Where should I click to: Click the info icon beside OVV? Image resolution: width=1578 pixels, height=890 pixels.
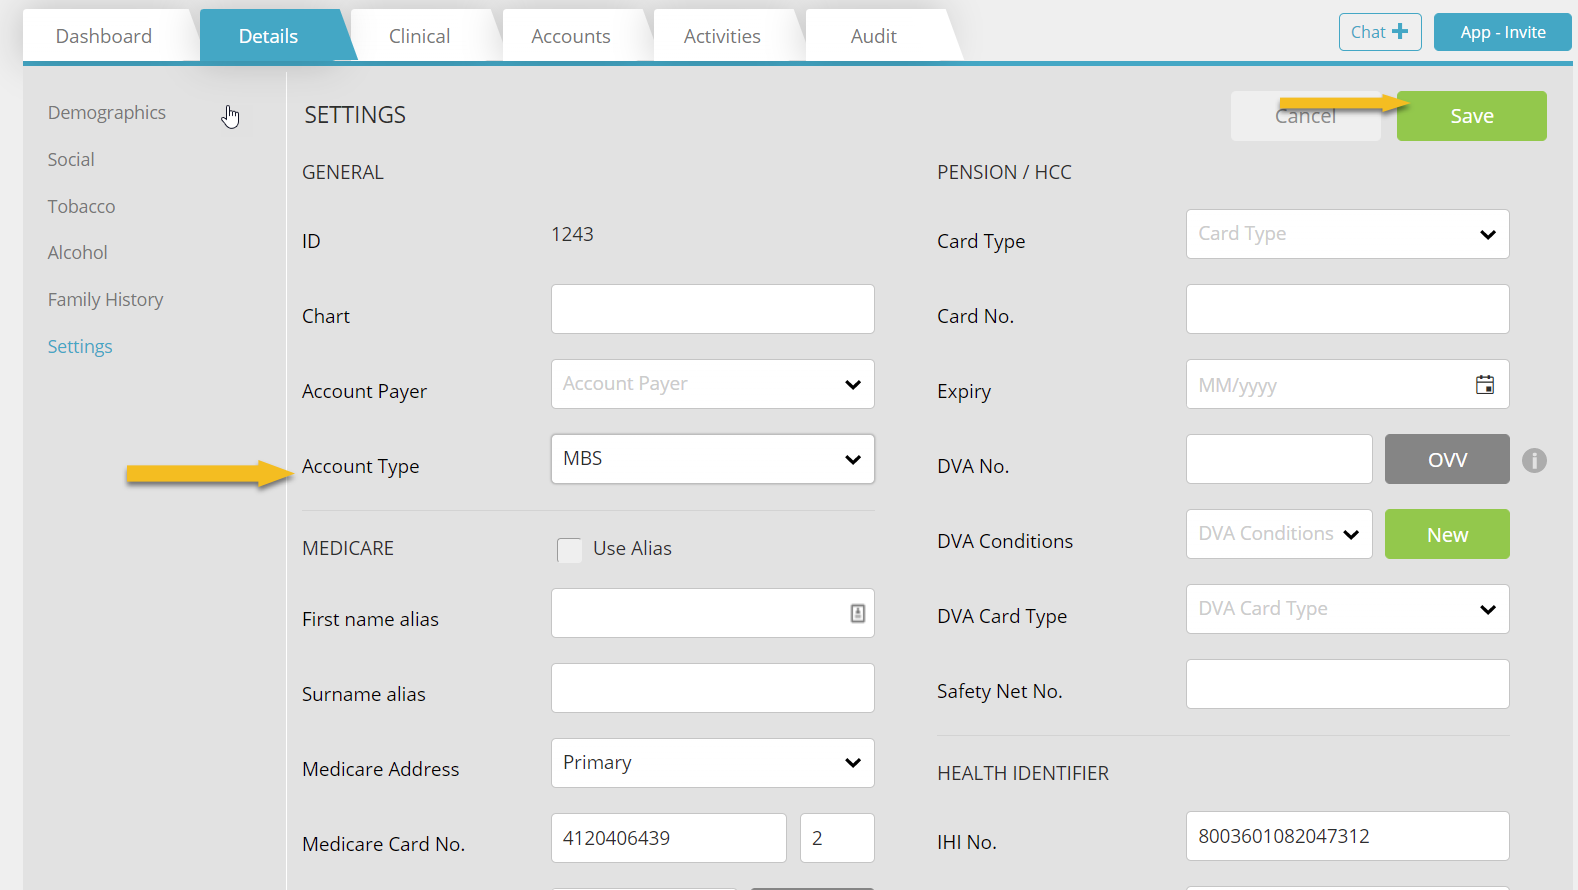[x=1534, y=460]
